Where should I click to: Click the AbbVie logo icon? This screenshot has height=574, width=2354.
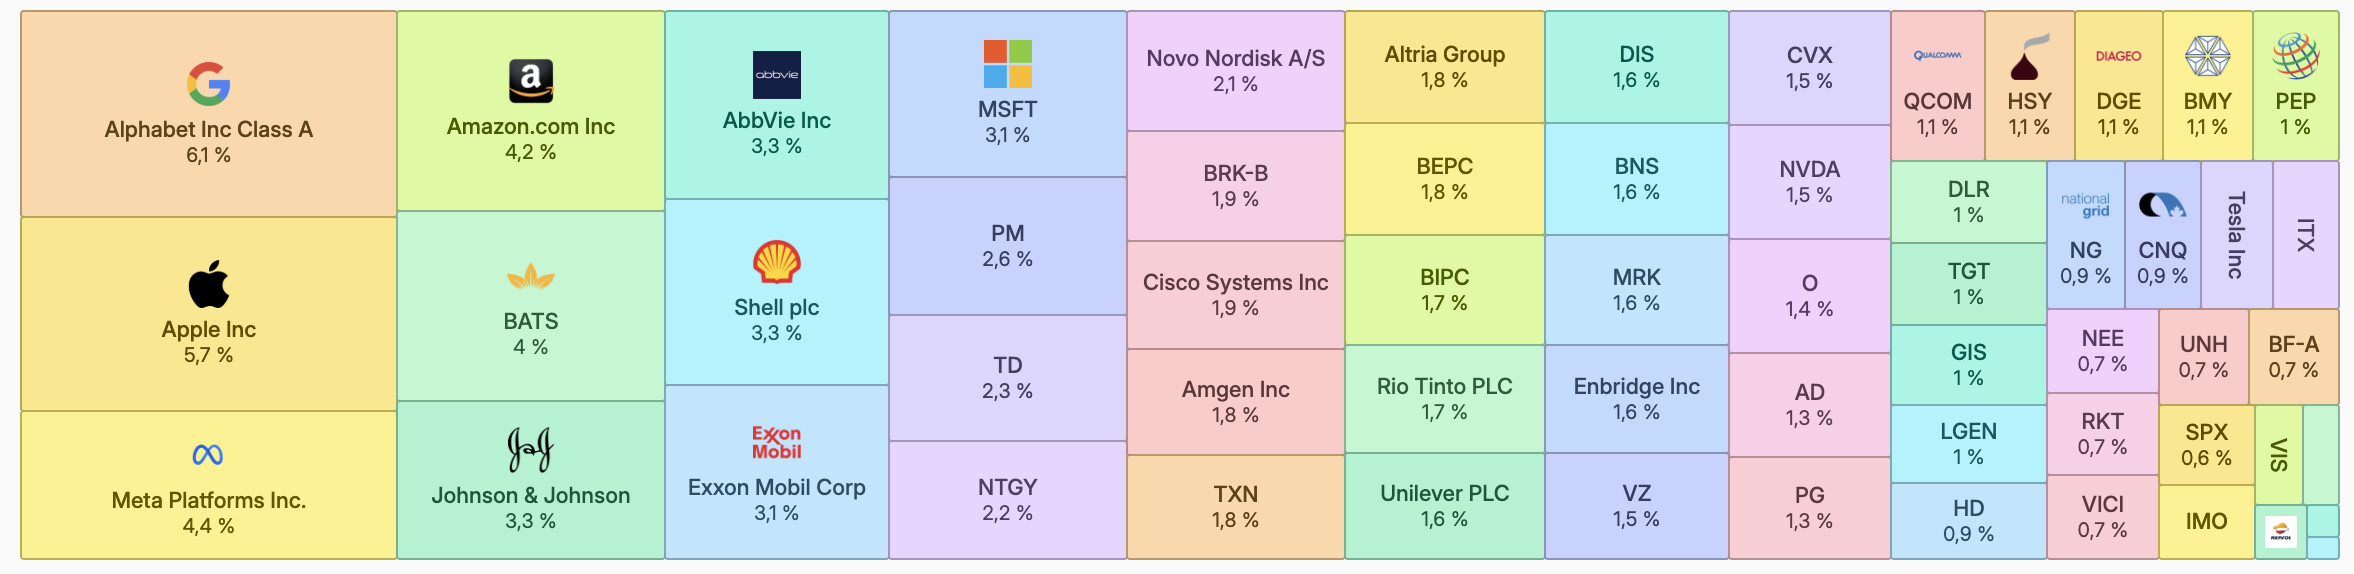(x=777, y=75)
